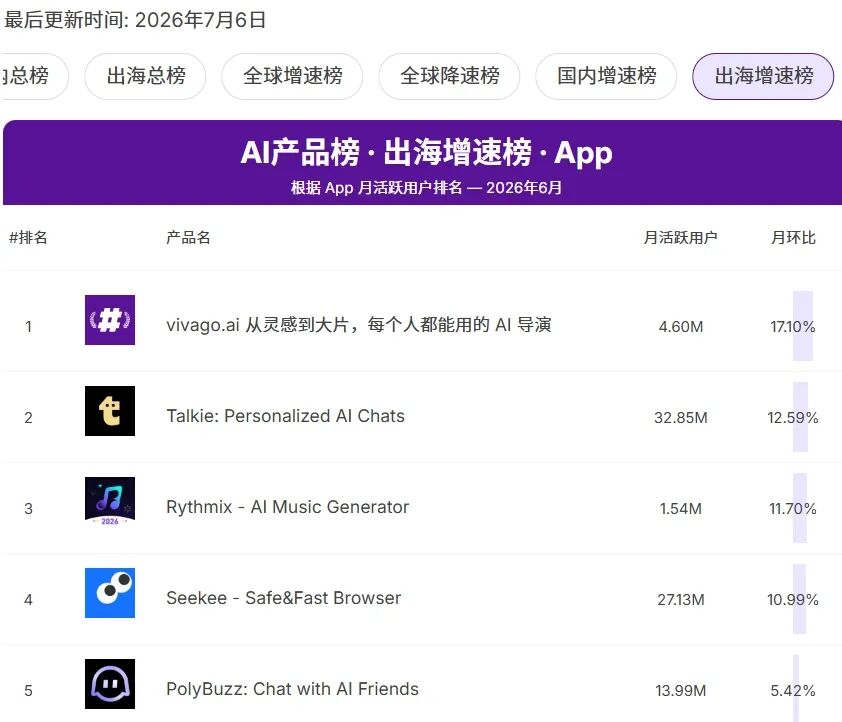Click the 27.13M monthly users value
Image resolution: width=842 pixels, height=722 pixels.
tap(680, 600)
